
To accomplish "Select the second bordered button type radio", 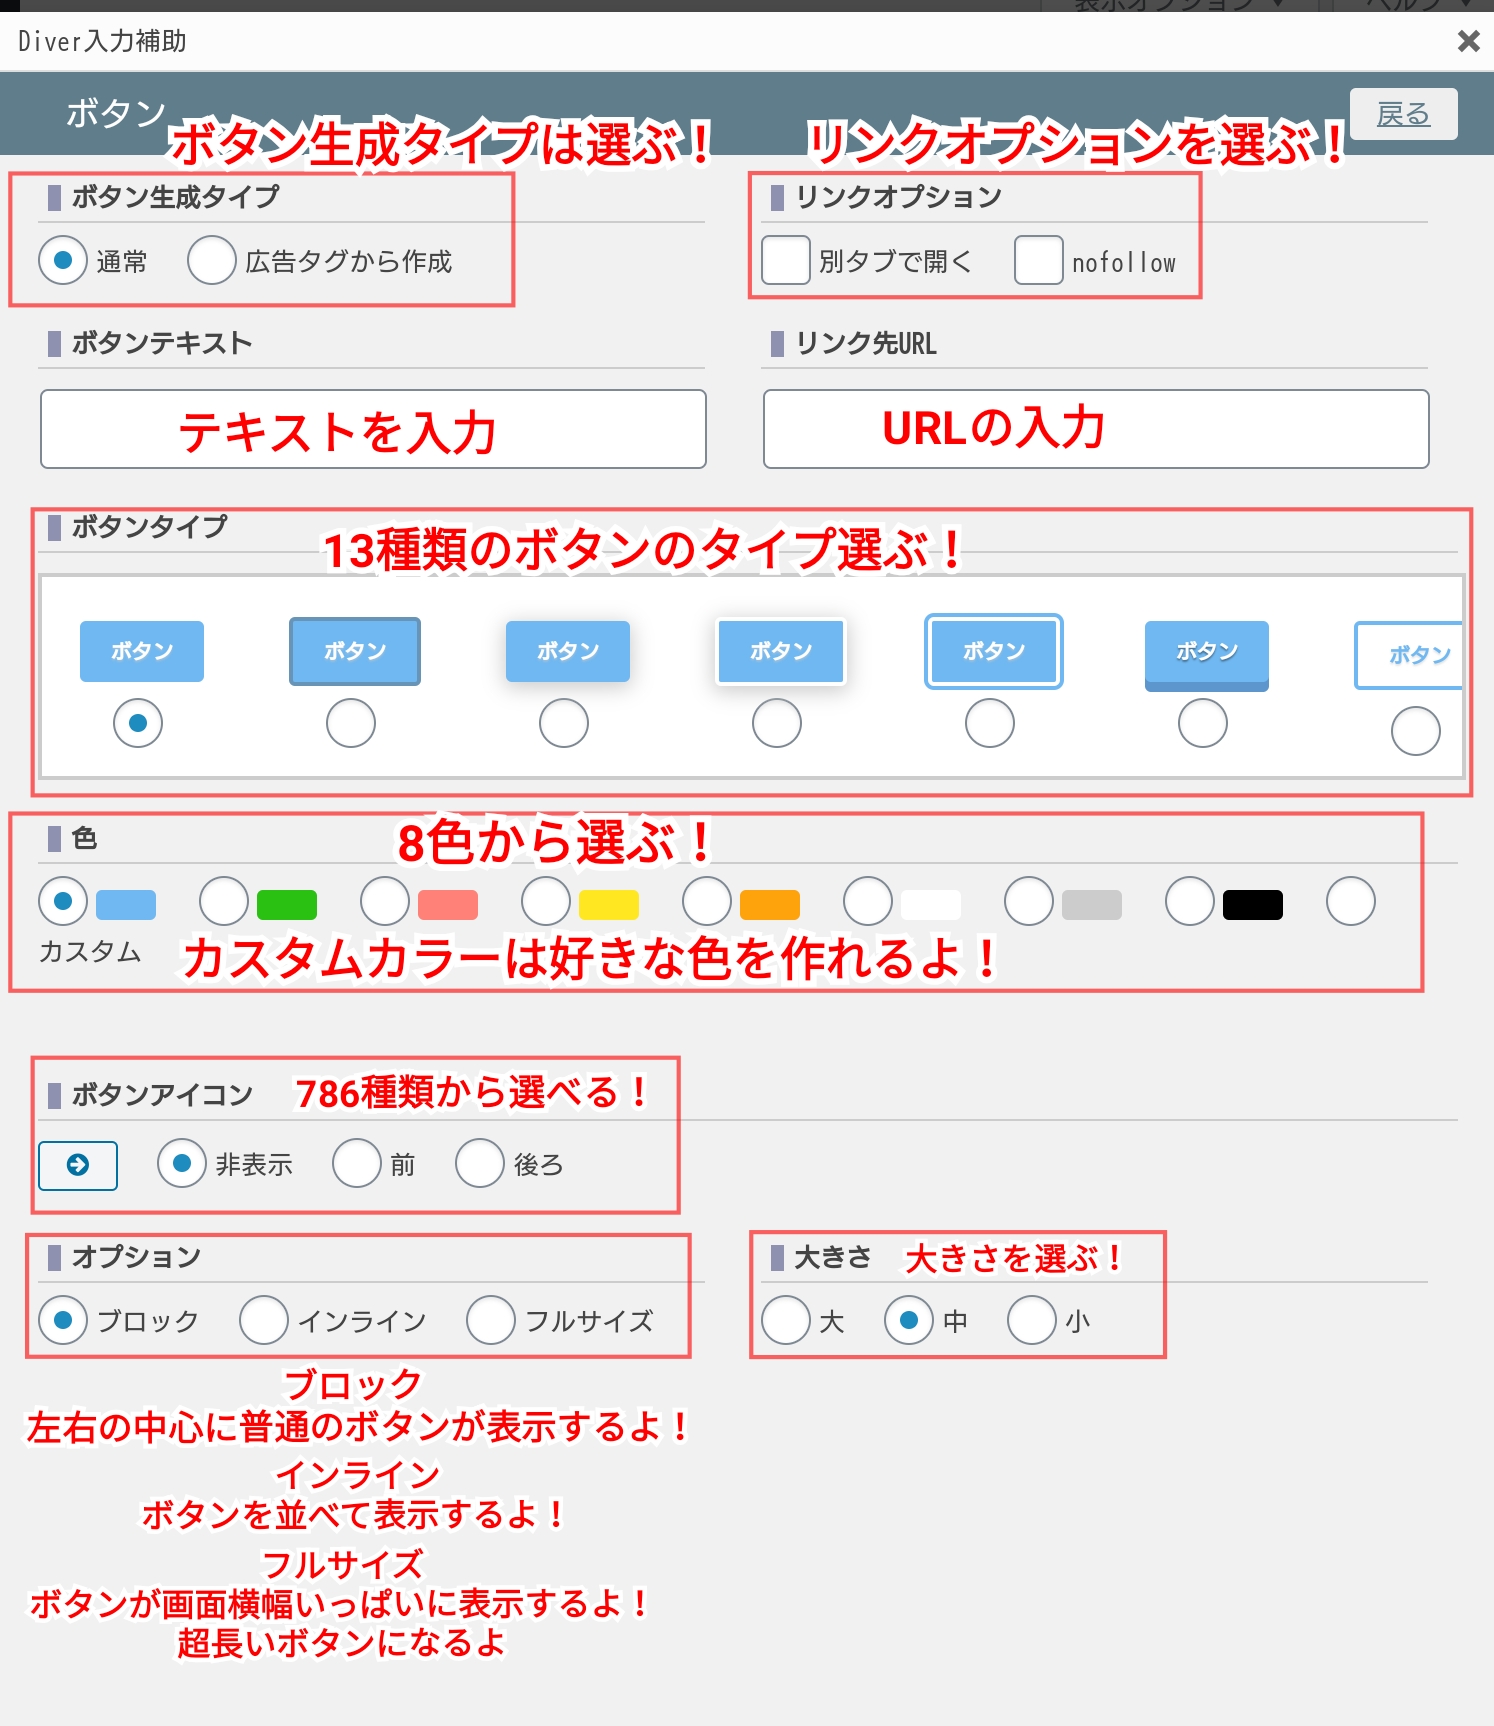I will [x=351, y=723].
